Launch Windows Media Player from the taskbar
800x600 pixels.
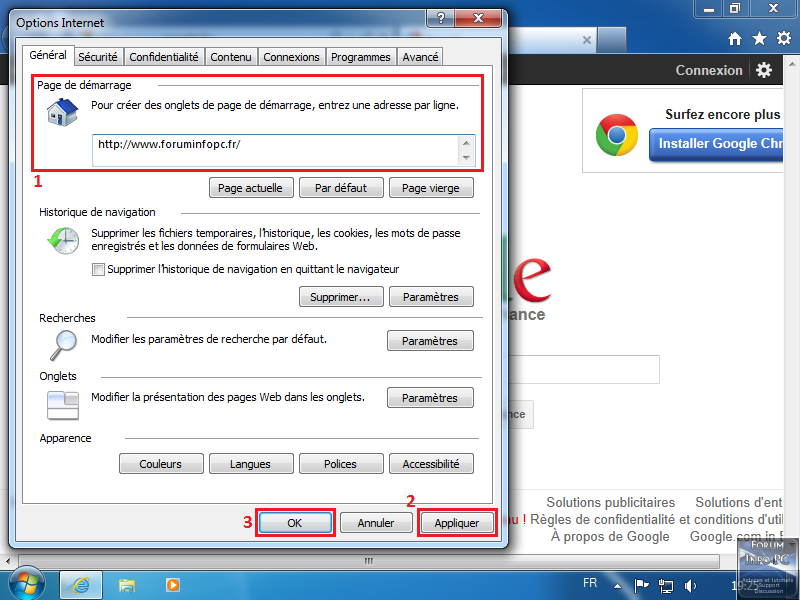point(172,584)
